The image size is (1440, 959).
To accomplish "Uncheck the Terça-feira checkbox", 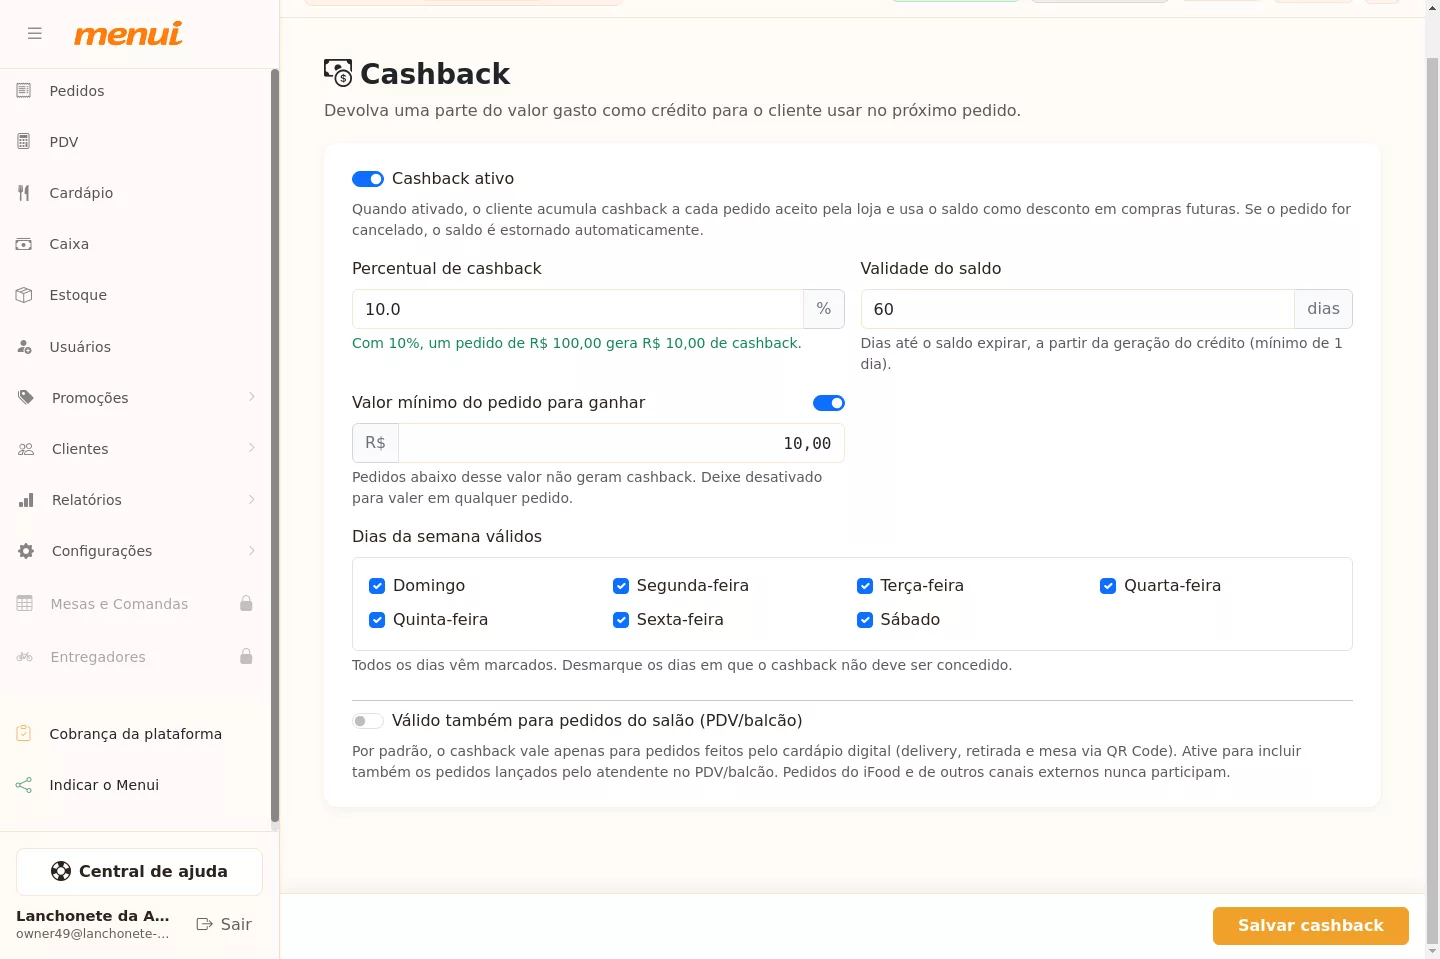I will pos(865,586).
